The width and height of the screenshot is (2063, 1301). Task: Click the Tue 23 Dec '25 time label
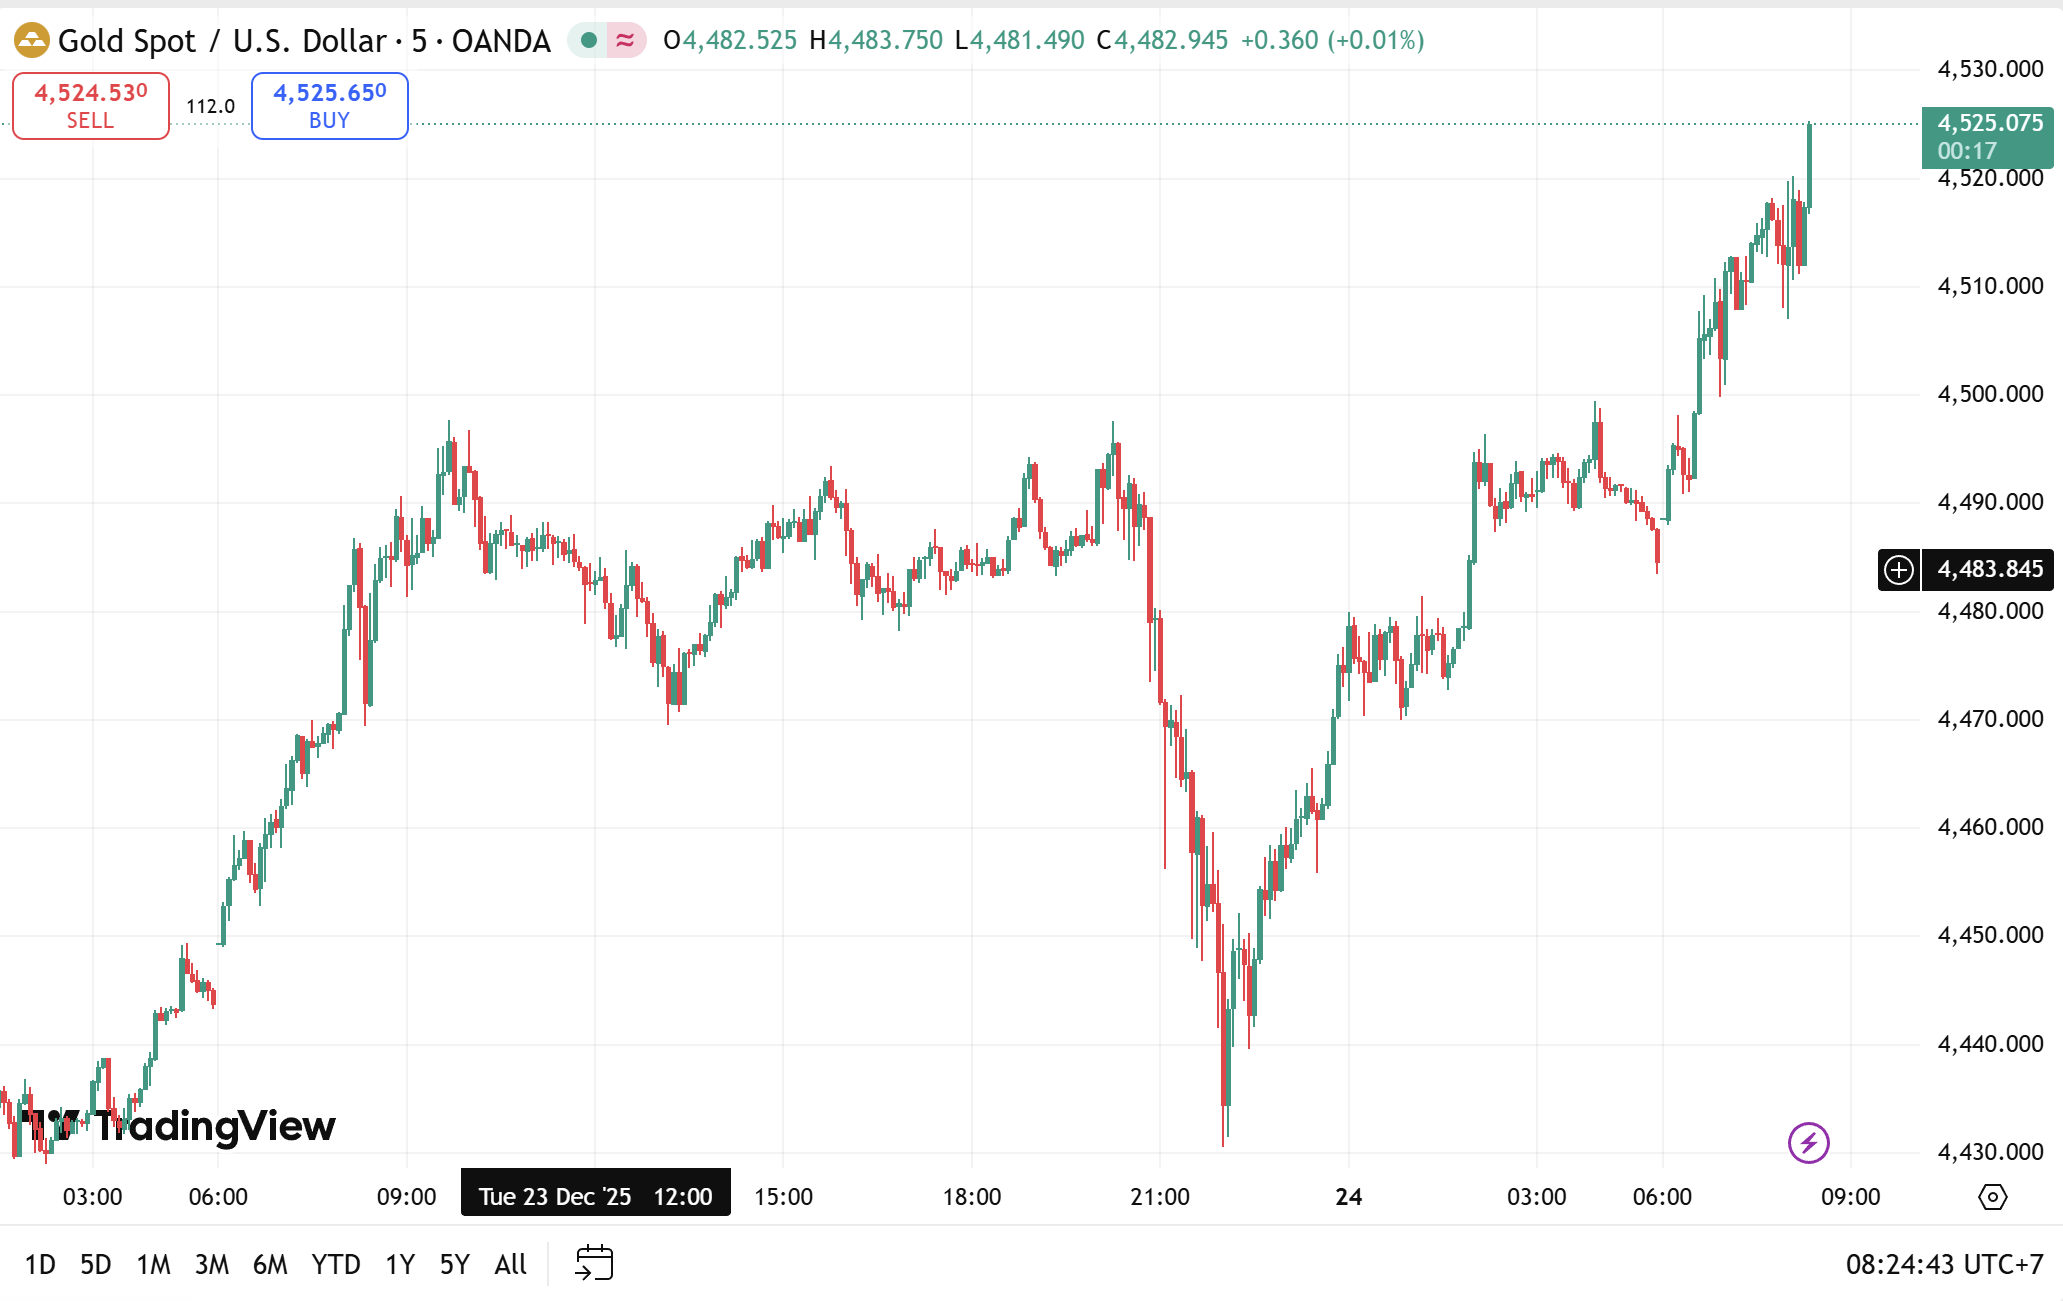[x=595, y=1197]
